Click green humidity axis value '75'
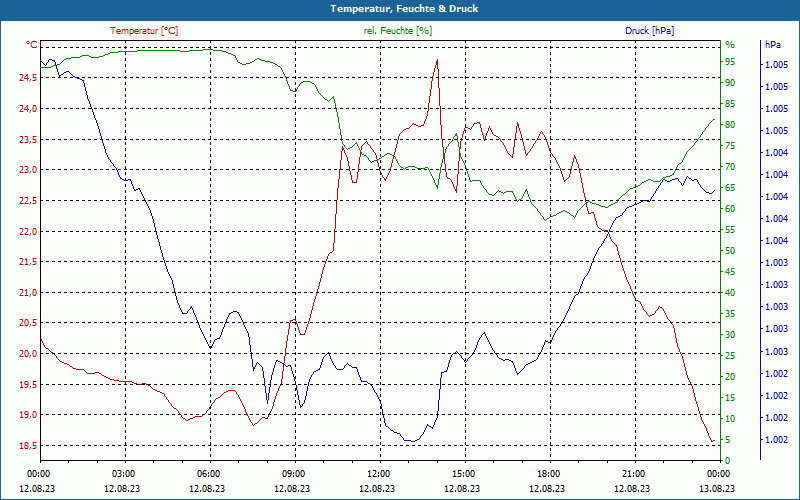800x500 pixels. click(730, 146)
